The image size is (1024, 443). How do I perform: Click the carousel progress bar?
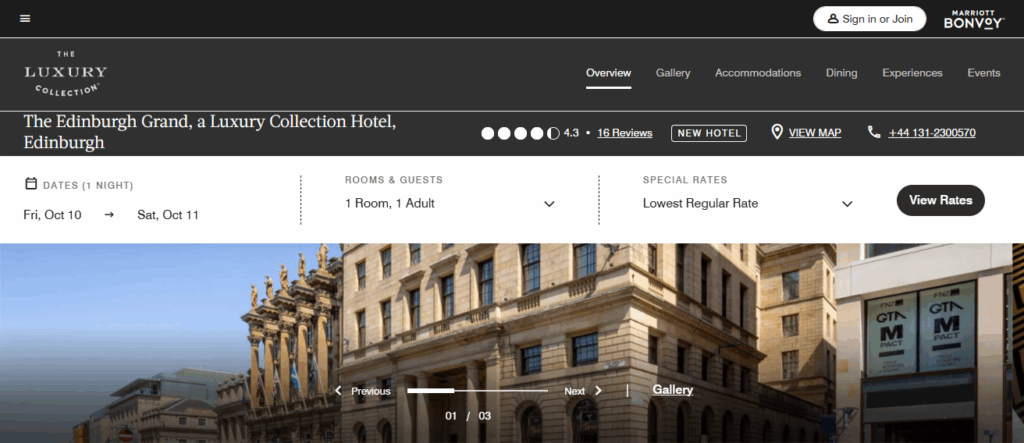coord(477,391)
